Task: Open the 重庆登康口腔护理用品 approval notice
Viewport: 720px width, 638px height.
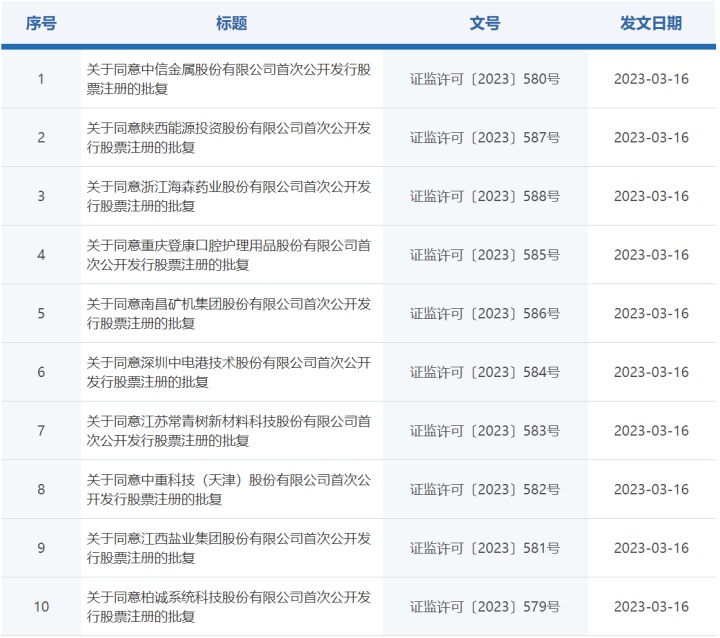Action: (228, 255)
